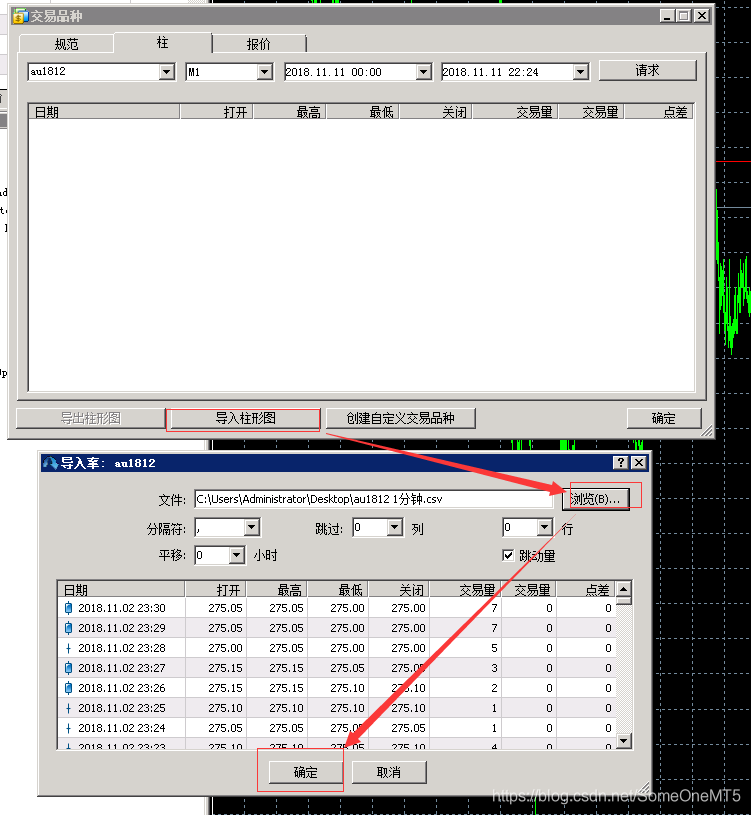The width and height of the screenshot is (751, 815).
Task: Select row 2018.11.02 23:29
Action: [337, 628]
